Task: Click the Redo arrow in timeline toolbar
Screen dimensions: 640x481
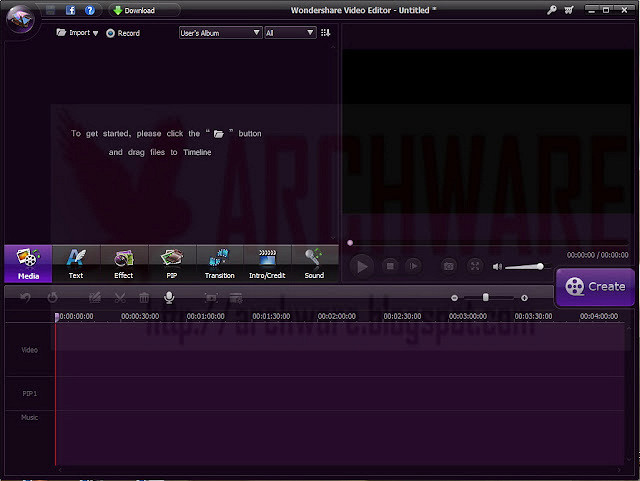Action: point(52,298)
